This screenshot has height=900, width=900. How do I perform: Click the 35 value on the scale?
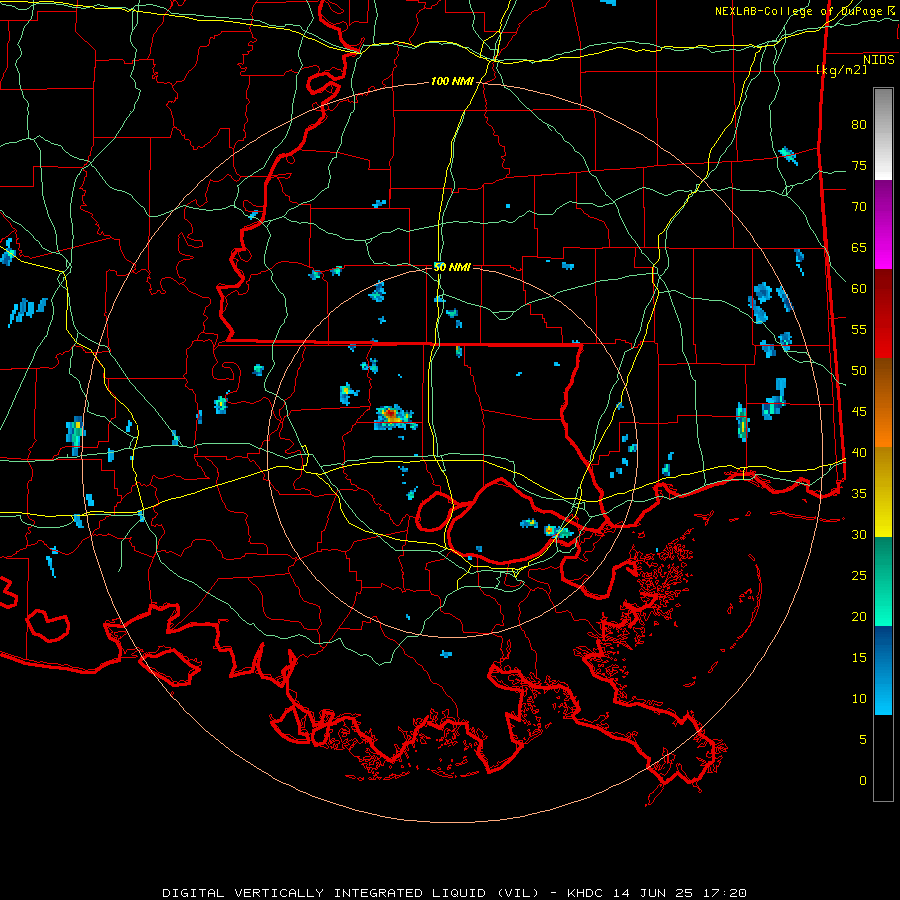859,494
